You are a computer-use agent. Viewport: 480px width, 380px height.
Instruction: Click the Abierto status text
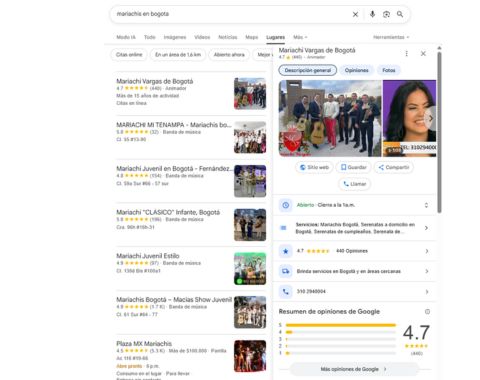[x=305, y=205]
